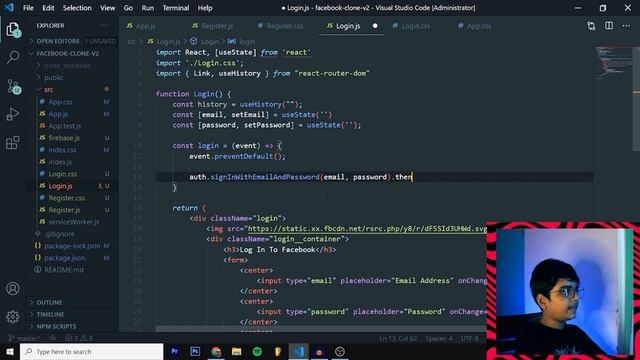
Task: Expand the OUTLINE section
Action: click(73, 302)
